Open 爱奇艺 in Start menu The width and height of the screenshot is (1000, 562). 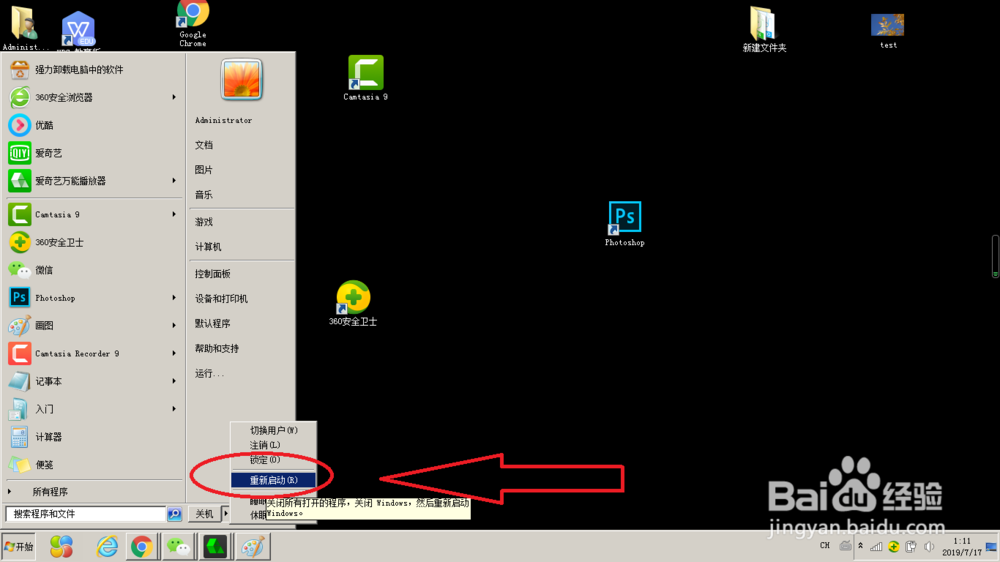pyautogui.click(x=94, y=153)
